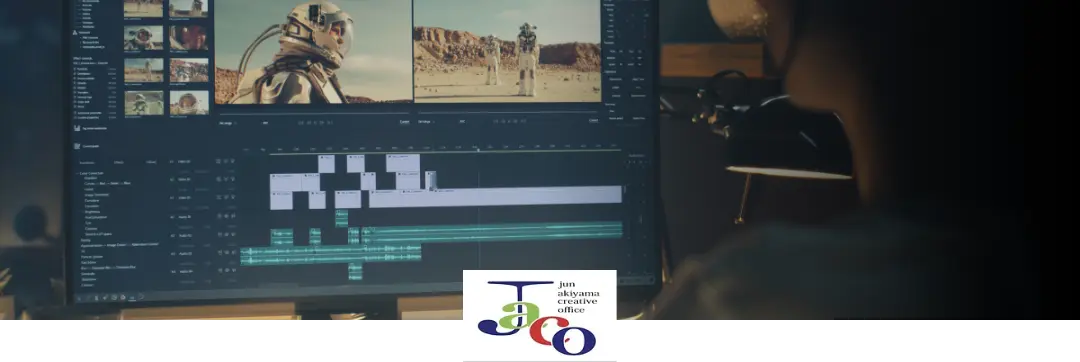Click the panel icon above the timeline track list
Viewport: 1080px width, 362px height.
77,146
